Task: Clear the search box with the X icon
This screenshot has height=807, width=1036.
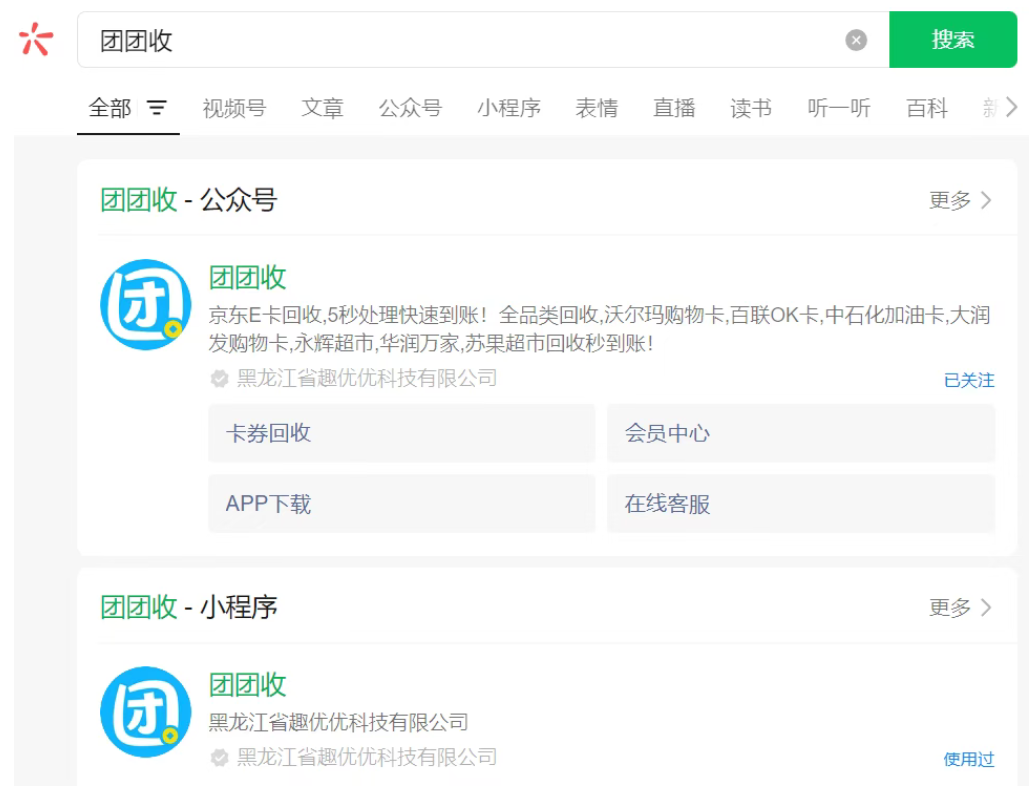Action: point(856,40)
